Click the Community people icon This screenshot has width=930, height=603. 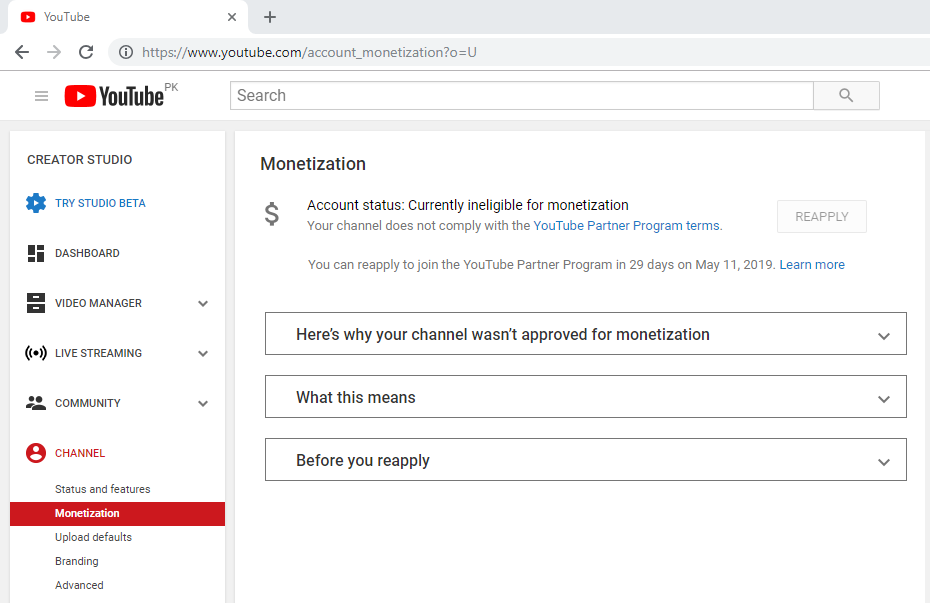coord(36,403)
